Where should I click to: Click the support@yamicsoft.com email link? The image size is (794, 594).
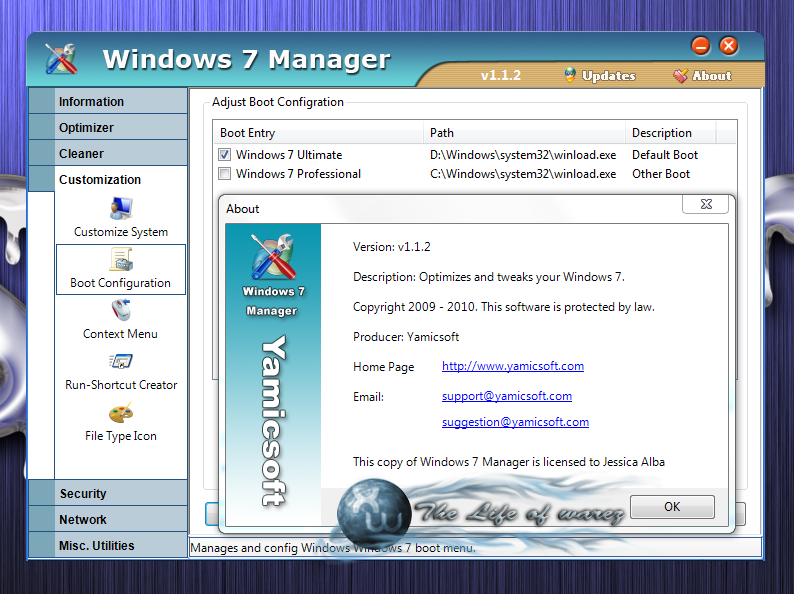tap(506, 396)
